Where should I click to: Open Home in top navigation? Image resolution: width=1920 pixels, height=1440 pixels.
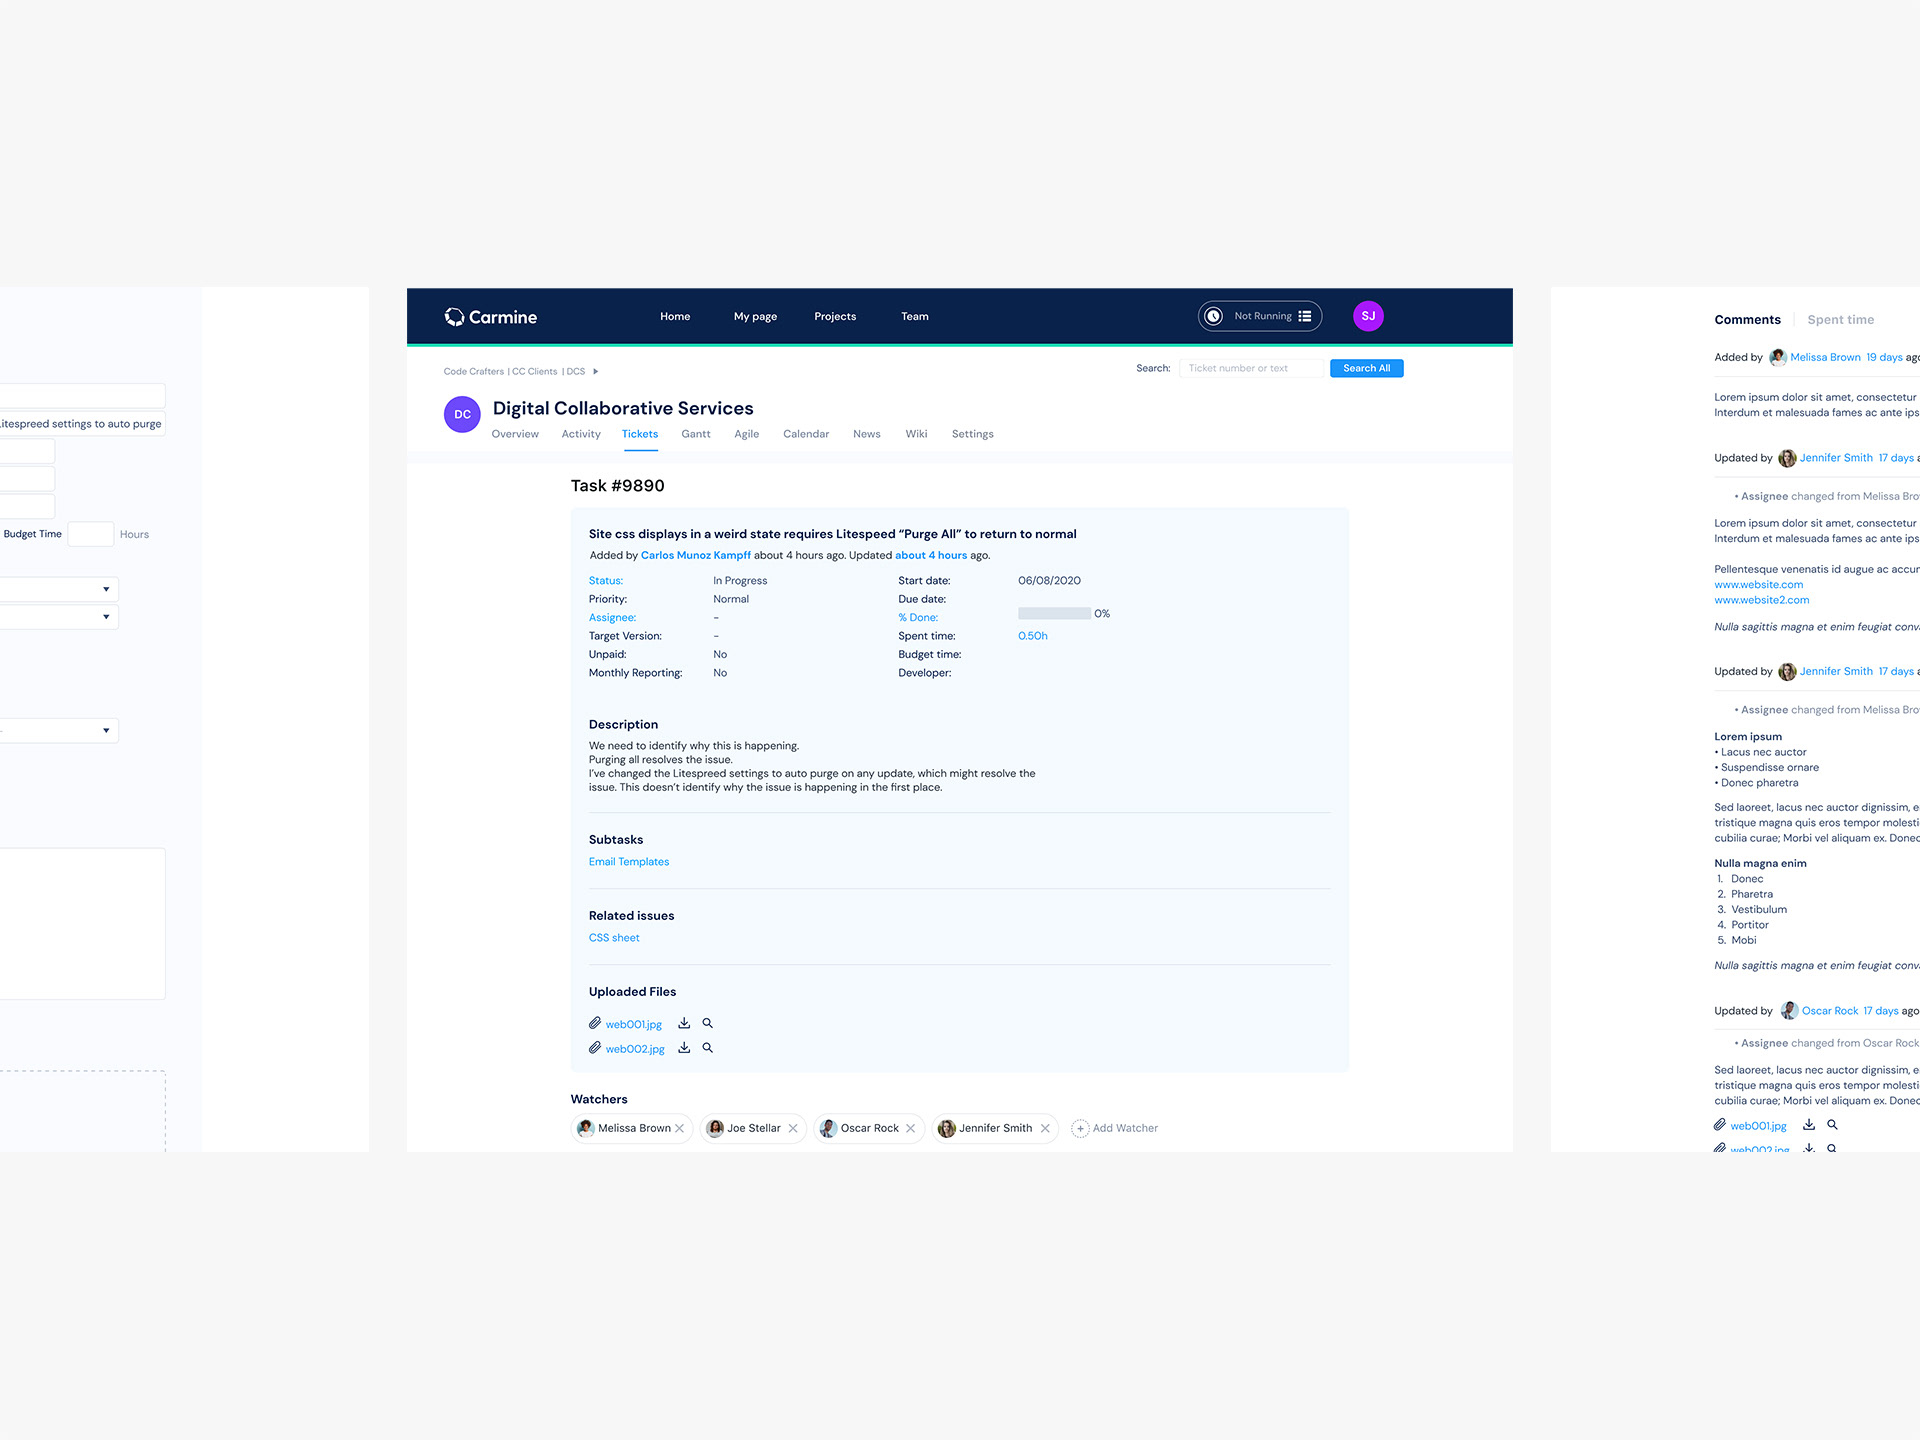[x=675, y=316]
